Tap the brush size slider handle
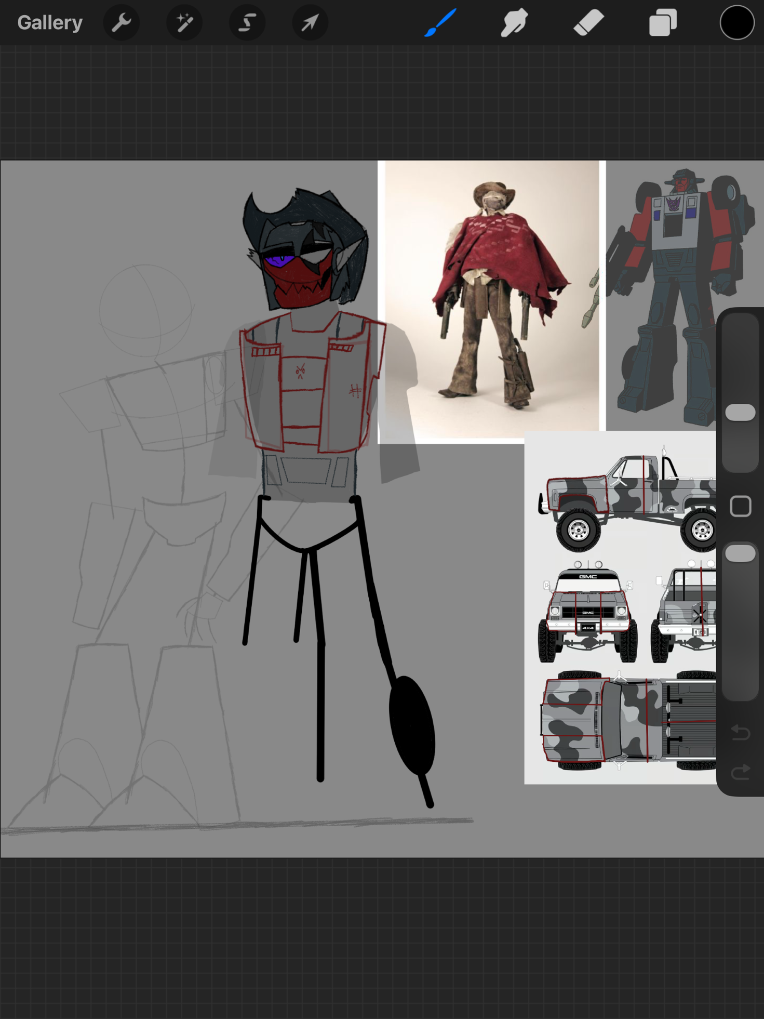This screenshot has height=1019, width=764. tap(740, 412)
